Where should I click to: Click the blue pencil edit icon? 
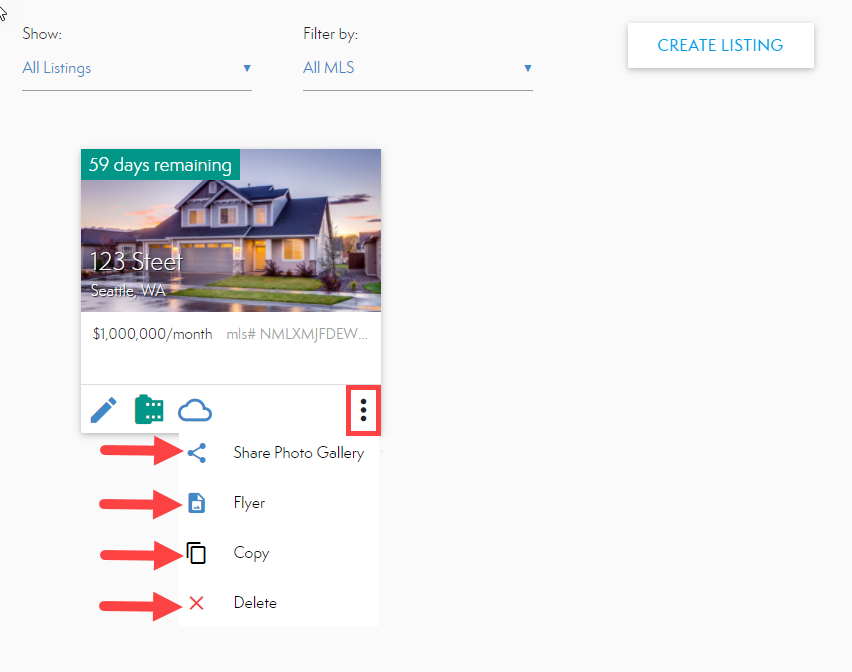[103, 410]
